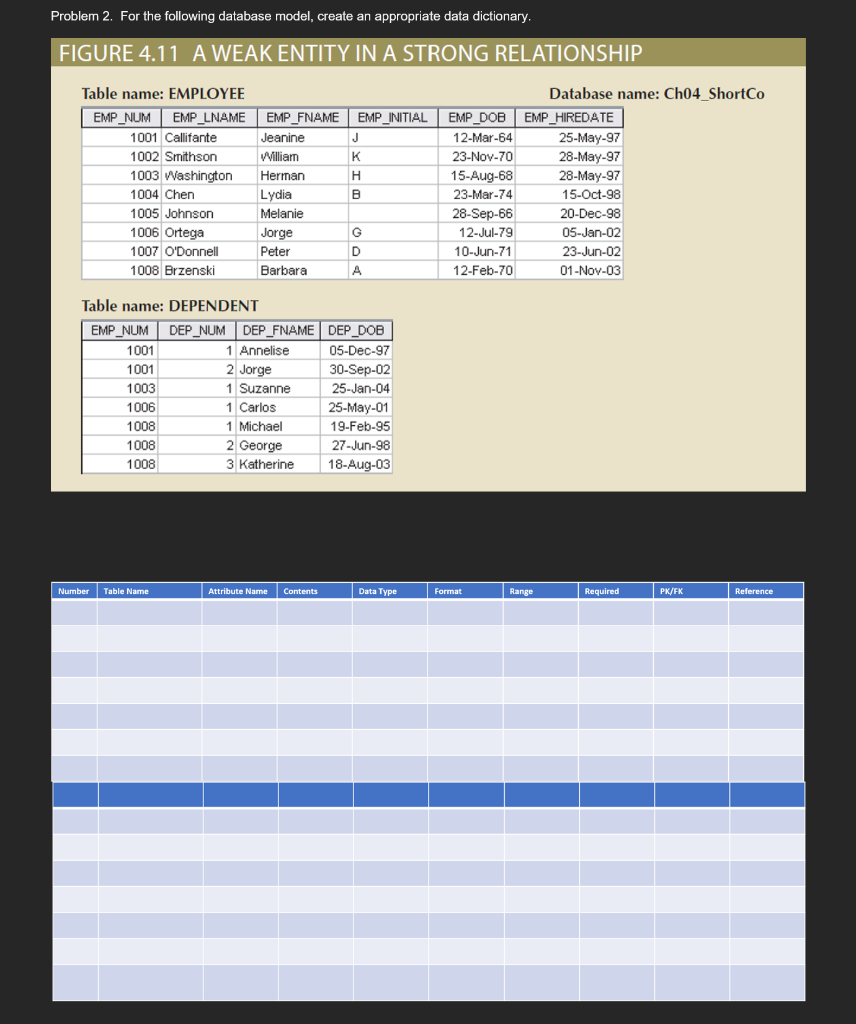
Task: Click the Database name Ch04_ShortCo label
Action: (657, 93)
